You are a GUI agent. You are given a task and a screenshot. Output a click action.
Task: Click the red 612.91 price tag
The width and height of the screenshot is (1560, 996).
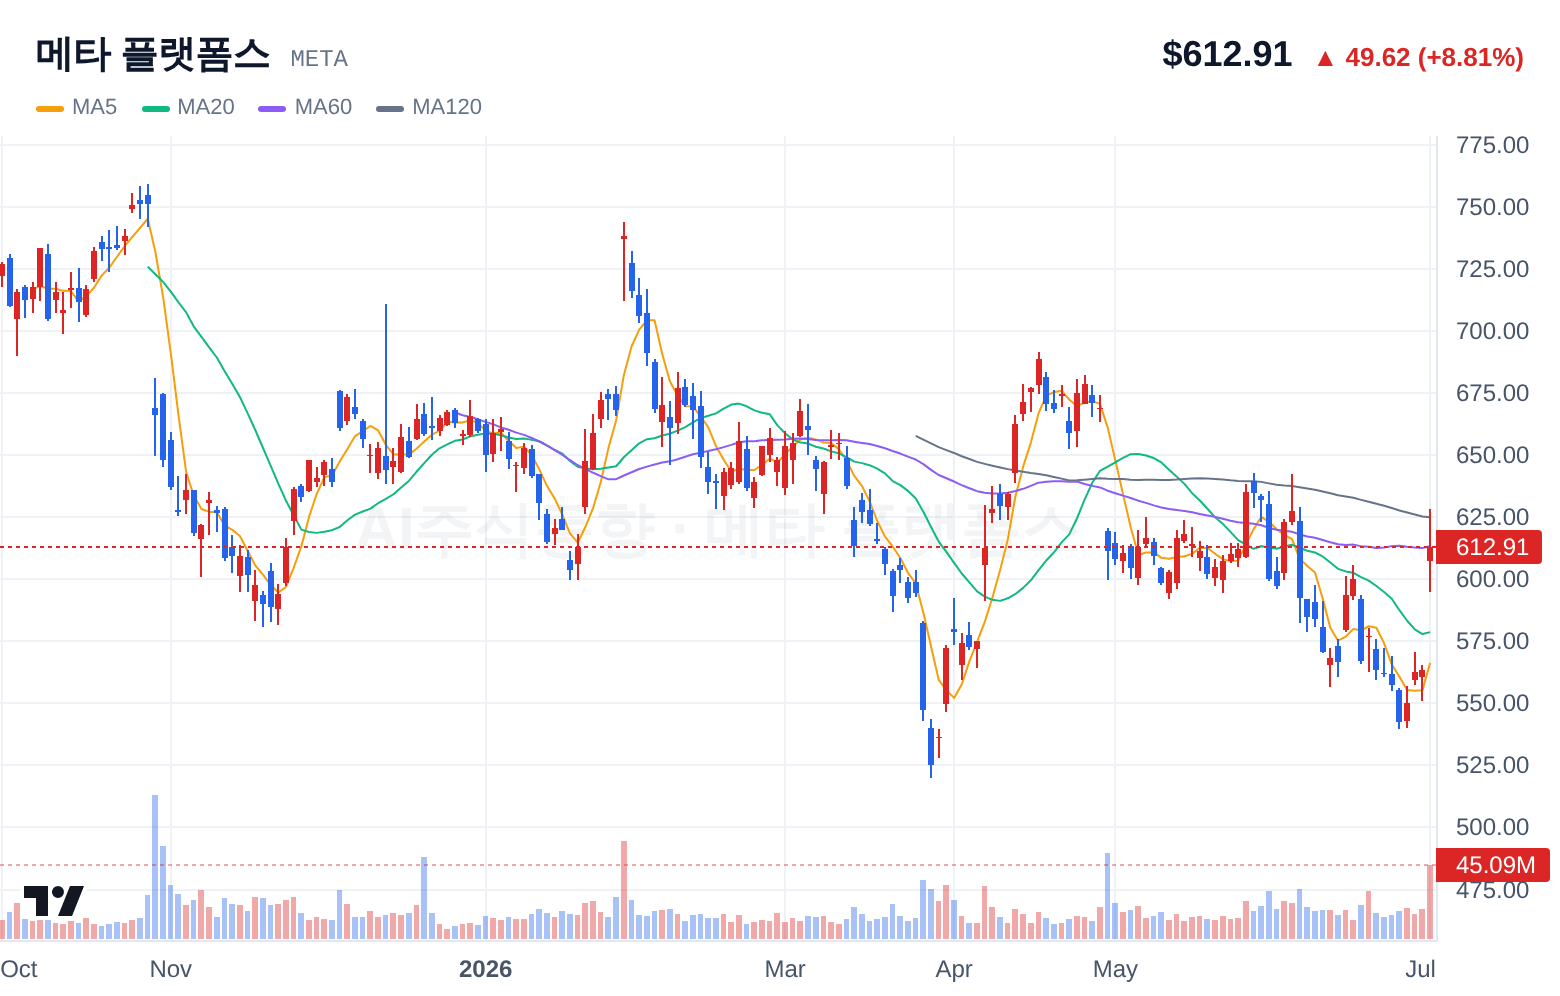coord(1491,547)
